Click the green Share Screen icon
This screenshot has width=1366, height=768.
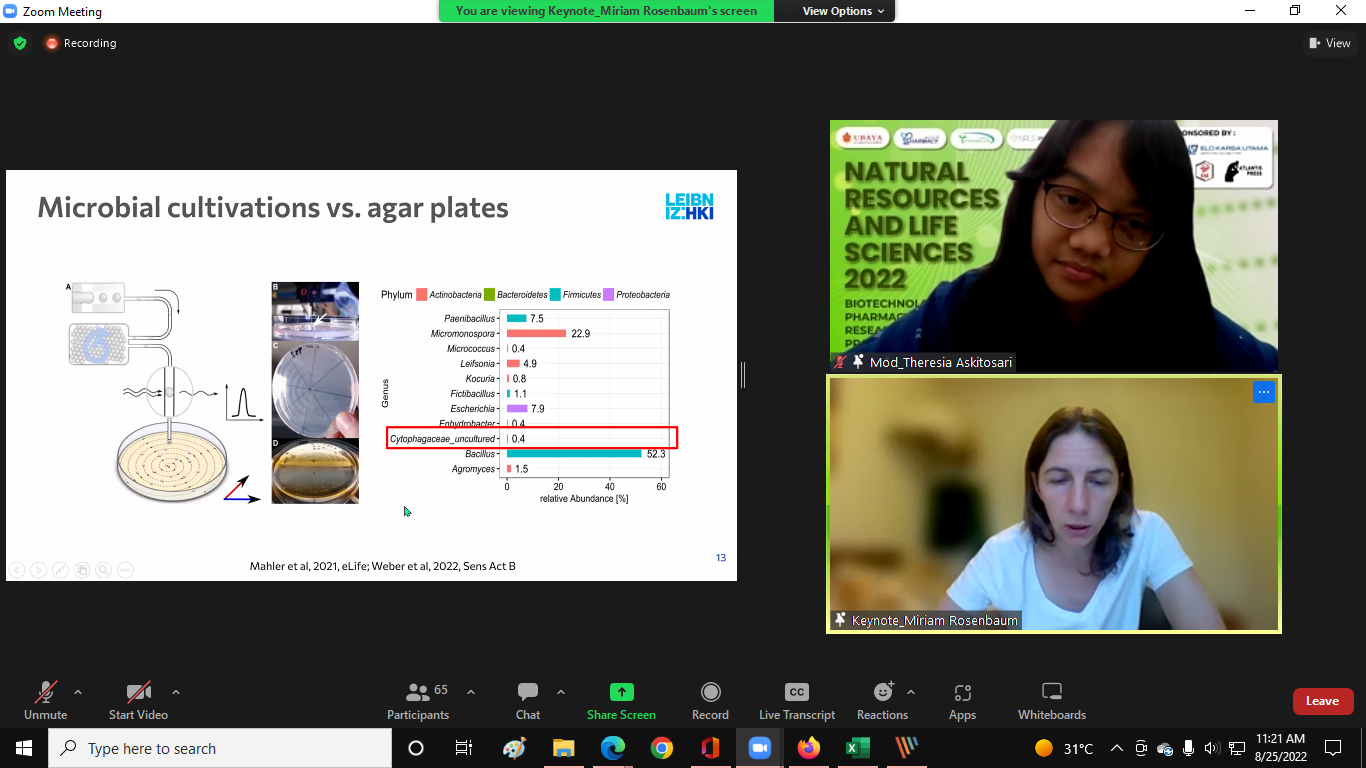[621, 693]
